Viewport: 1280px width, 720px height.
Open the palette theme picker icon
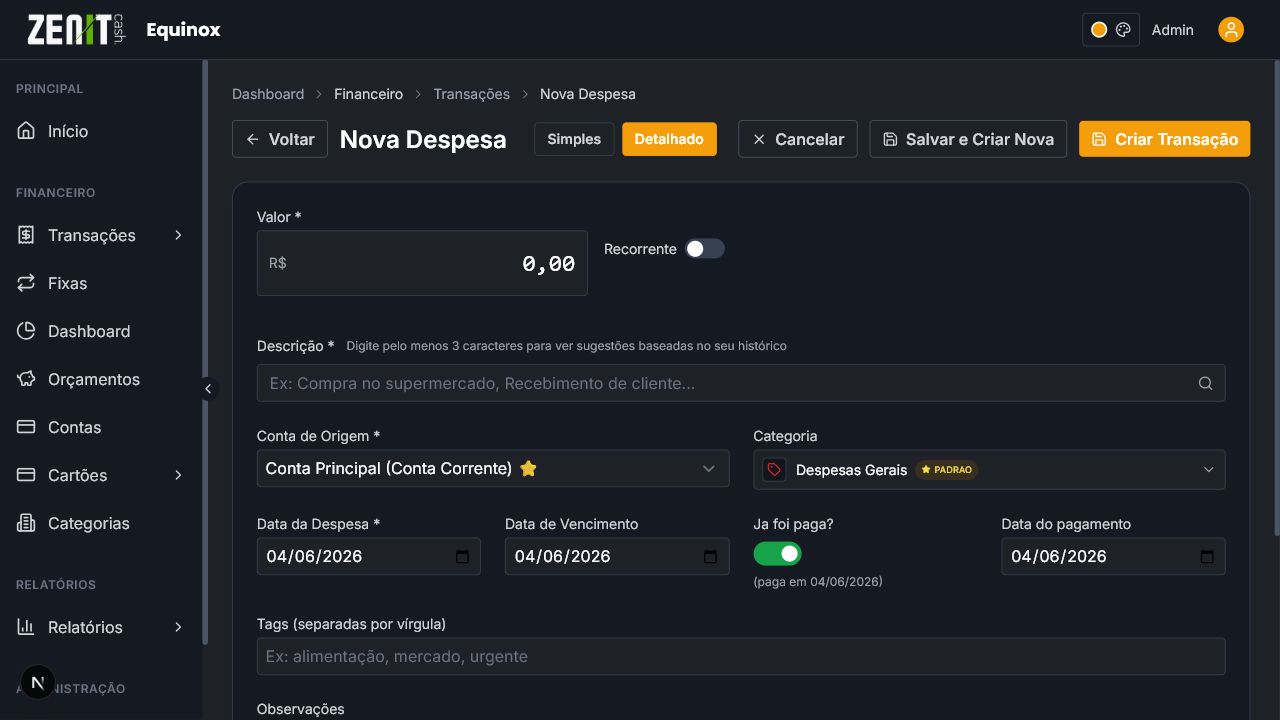point(1123,30)
